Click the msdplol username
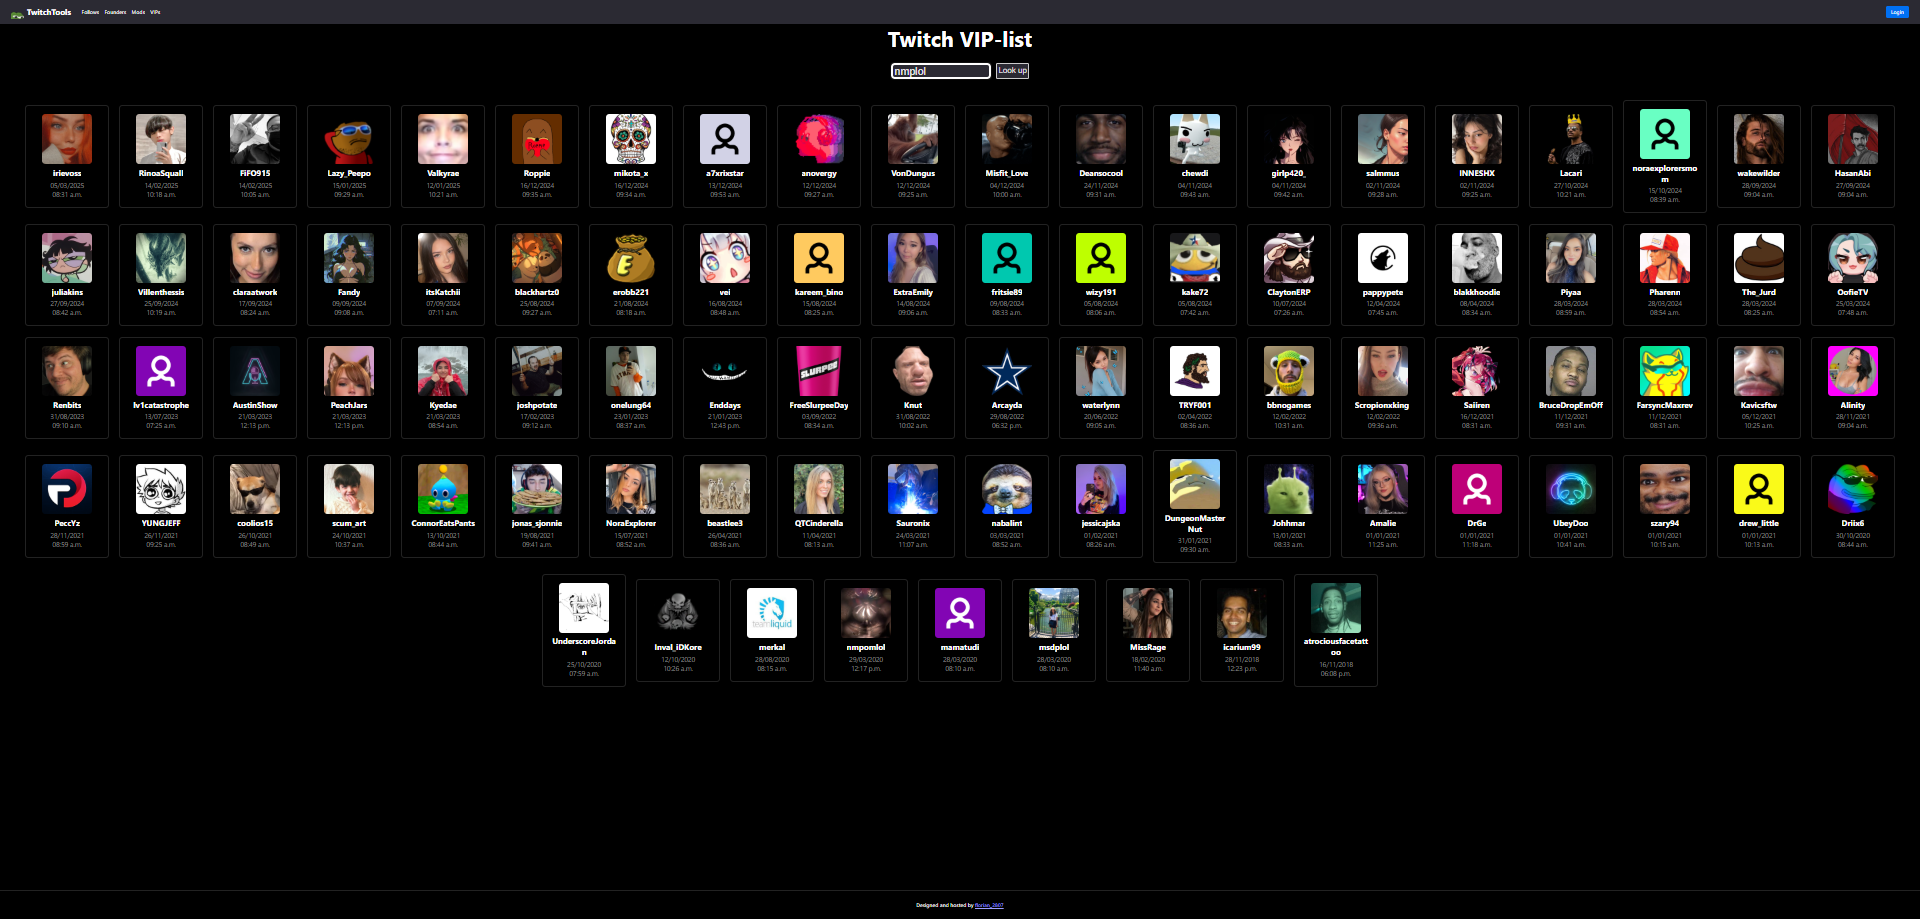 [1054, 647]
